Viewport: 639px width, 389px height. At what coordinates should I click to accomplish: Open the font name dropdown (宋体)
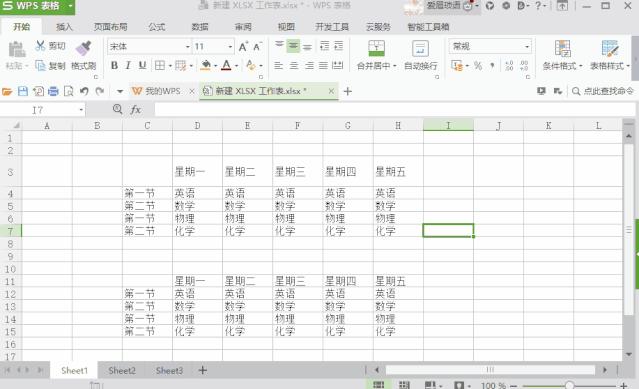pyautogui.click(x=187, y=47)
